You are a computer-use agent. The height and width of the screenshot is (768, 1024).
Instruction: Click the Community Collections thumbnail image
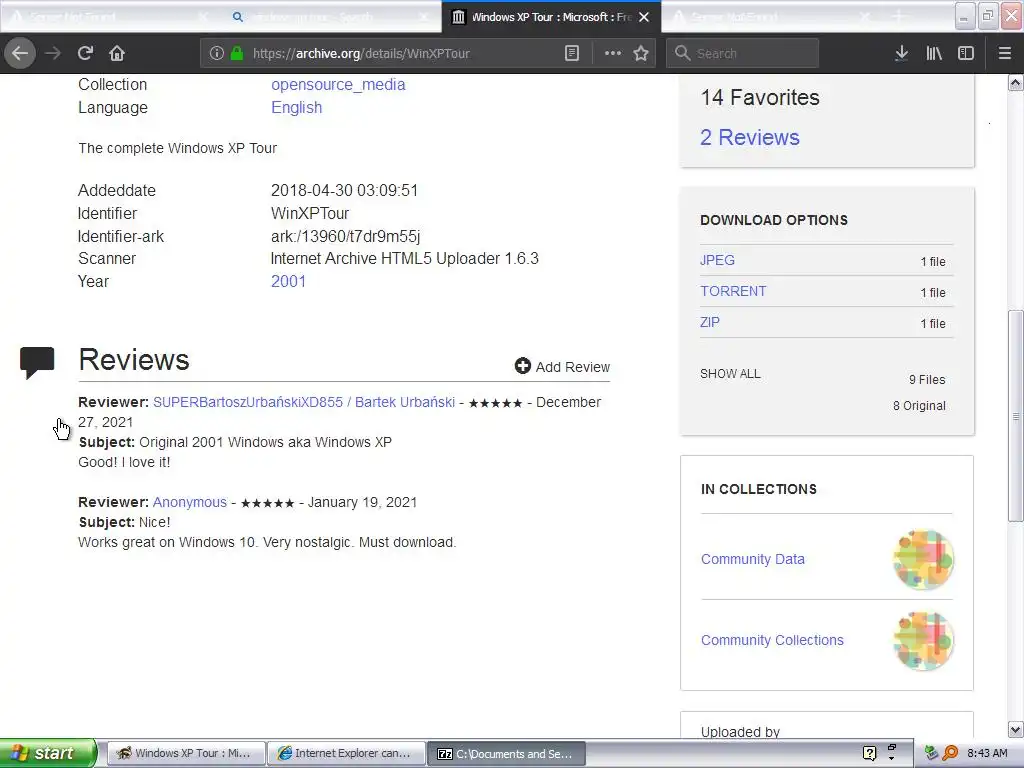point(923,641)
